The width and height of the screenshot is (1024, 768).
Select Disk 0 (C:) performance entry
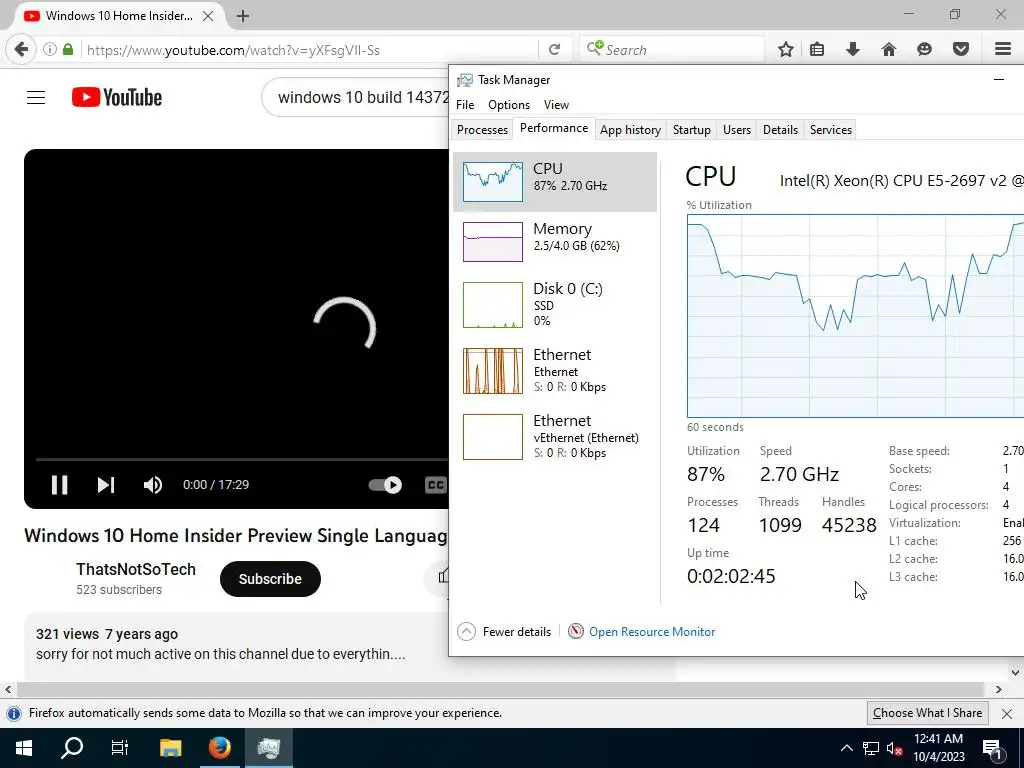coord(555,304)
